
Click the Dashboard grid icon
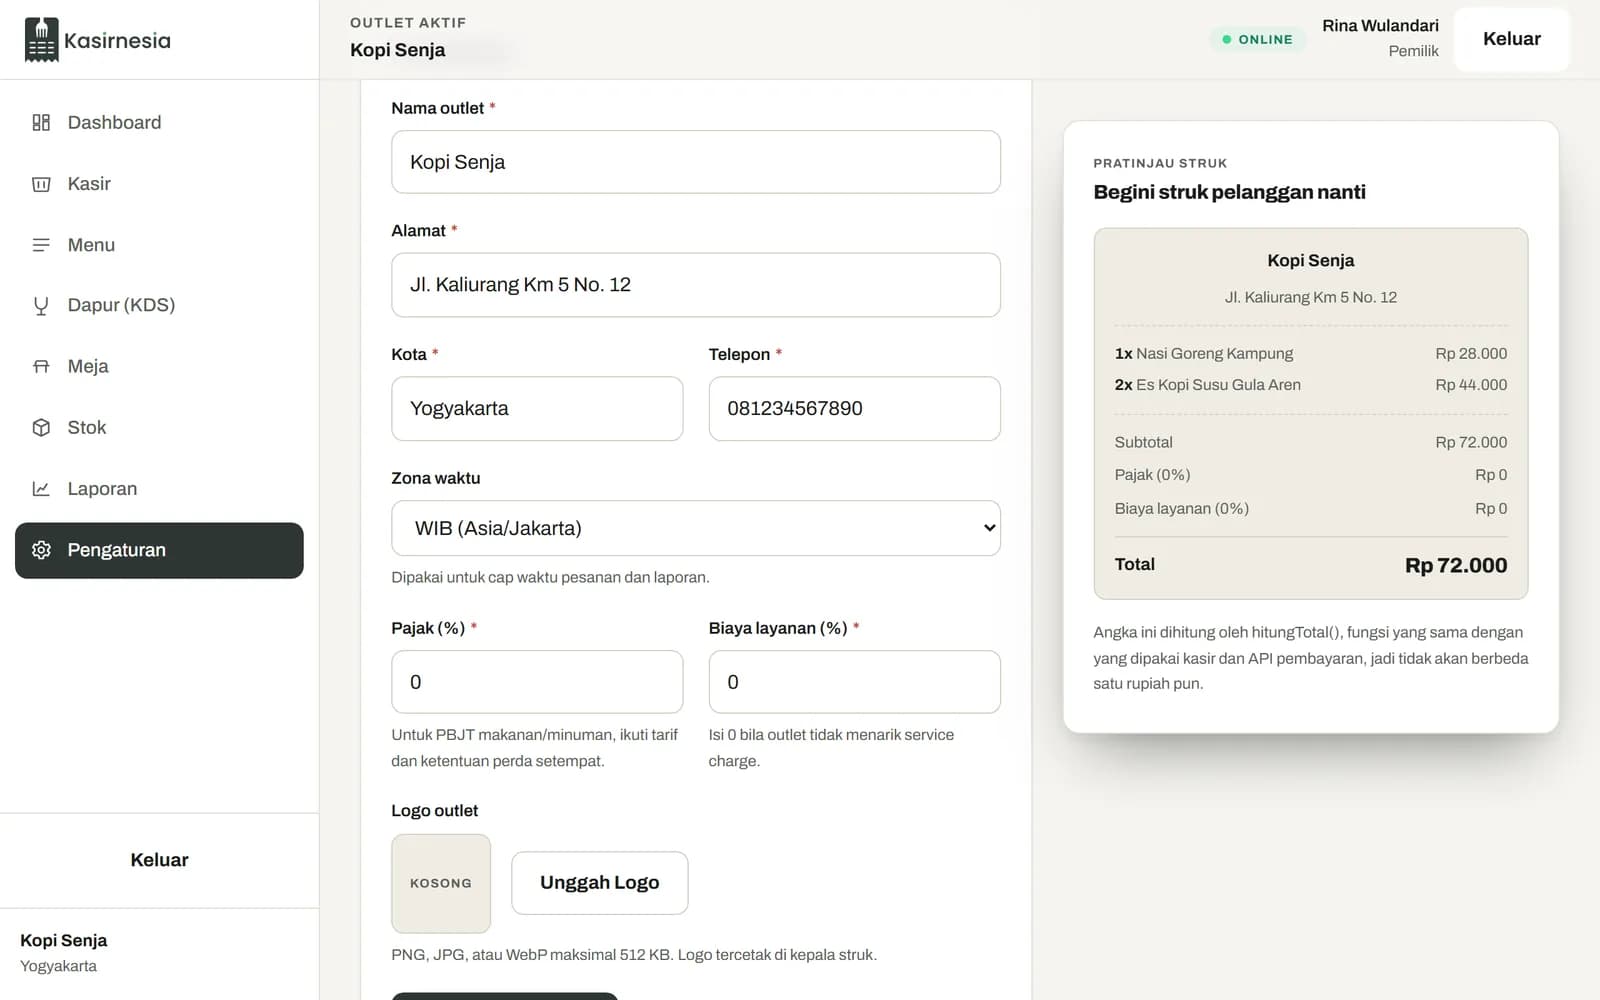click(41, 123)
